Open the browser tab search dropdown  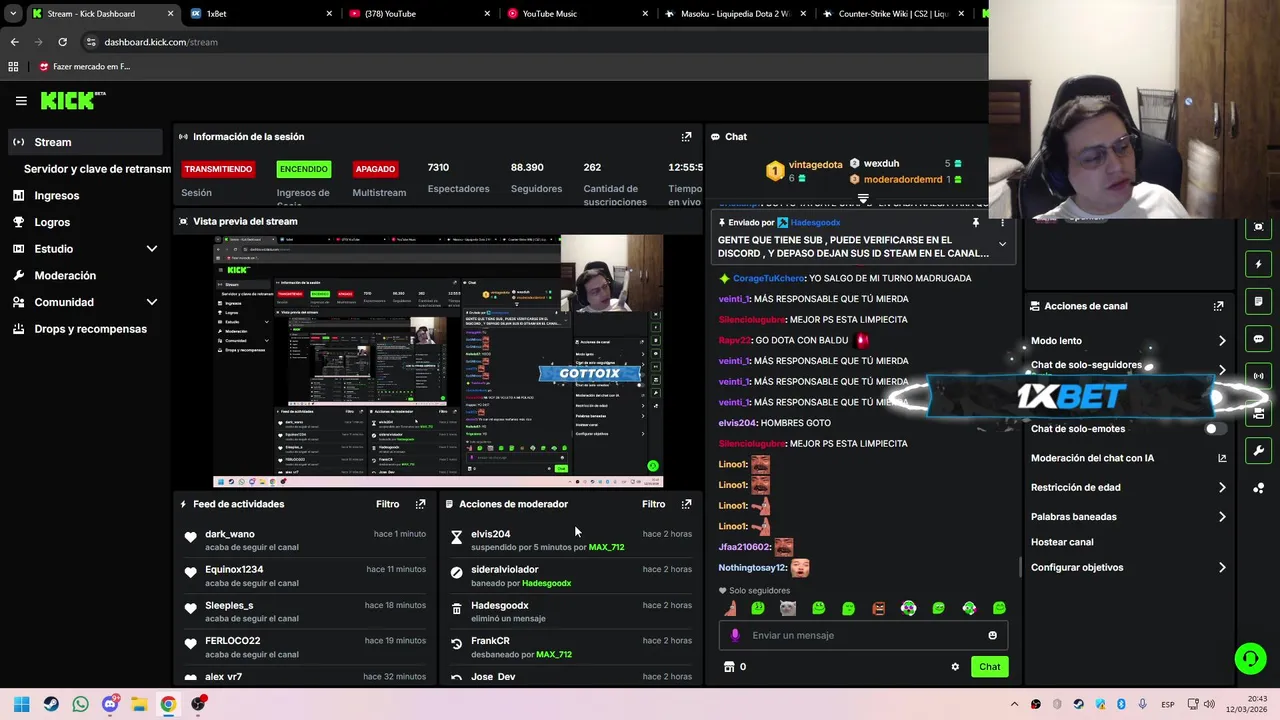[12, 14]
